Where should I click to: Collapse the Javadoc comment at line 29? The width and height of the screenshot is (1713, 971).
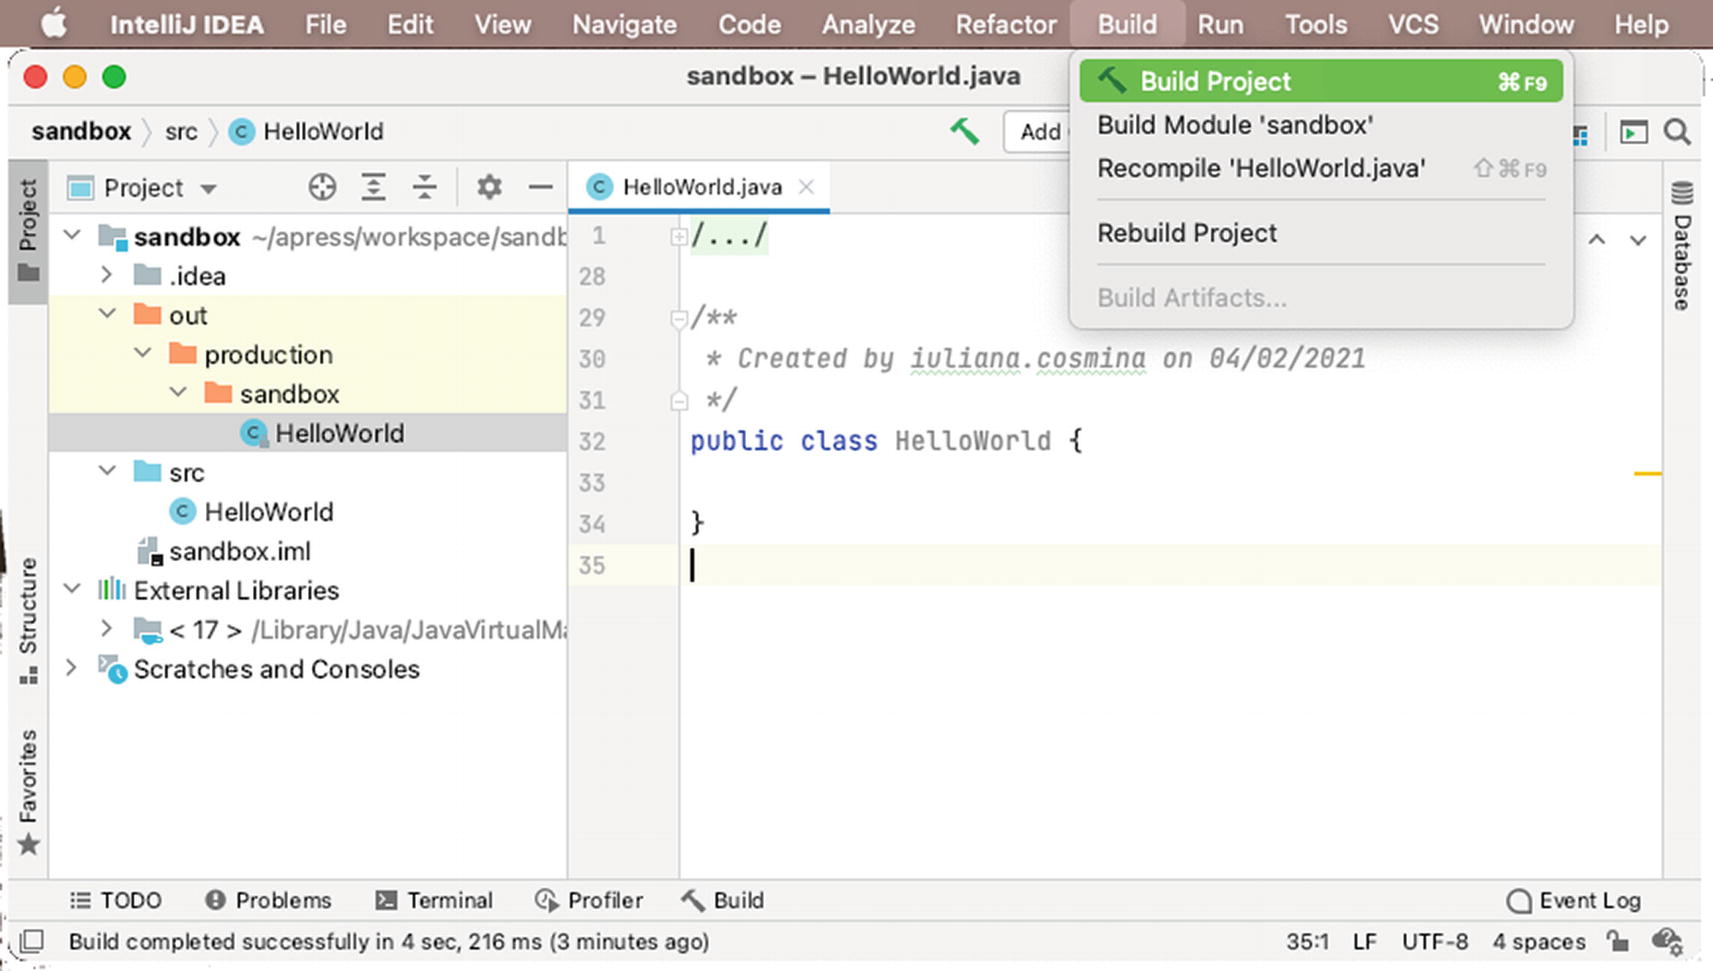[678, 319]
